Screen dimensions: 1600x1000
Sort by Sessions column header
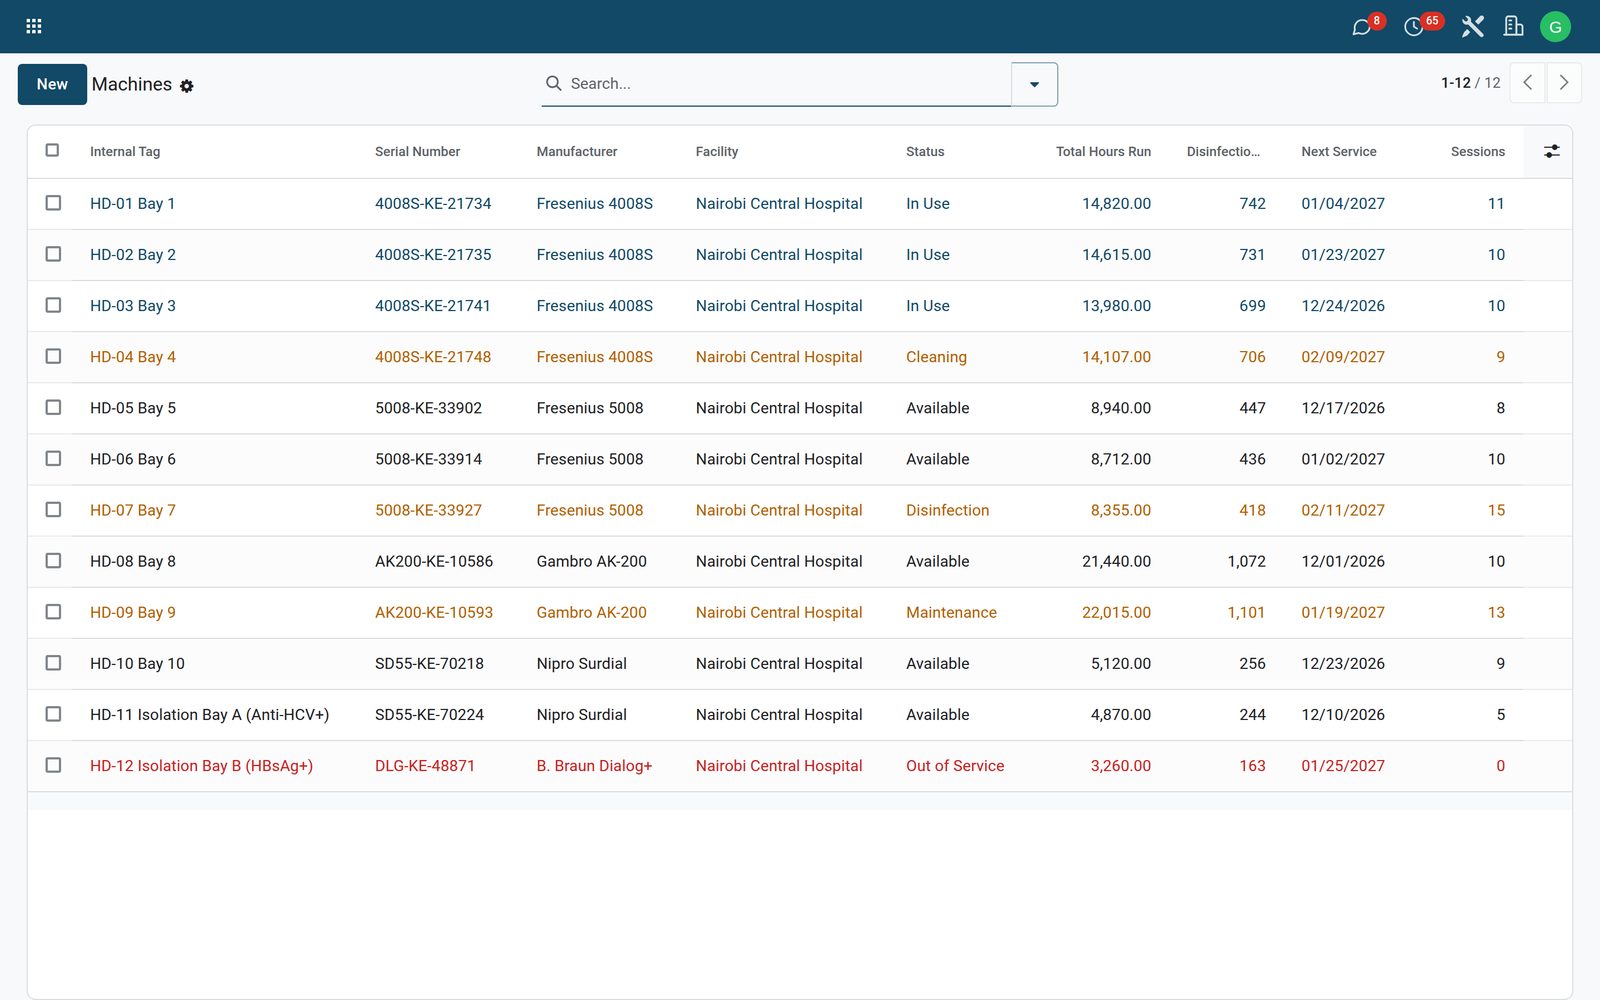pyautogui.click(x=1477, y=152)
